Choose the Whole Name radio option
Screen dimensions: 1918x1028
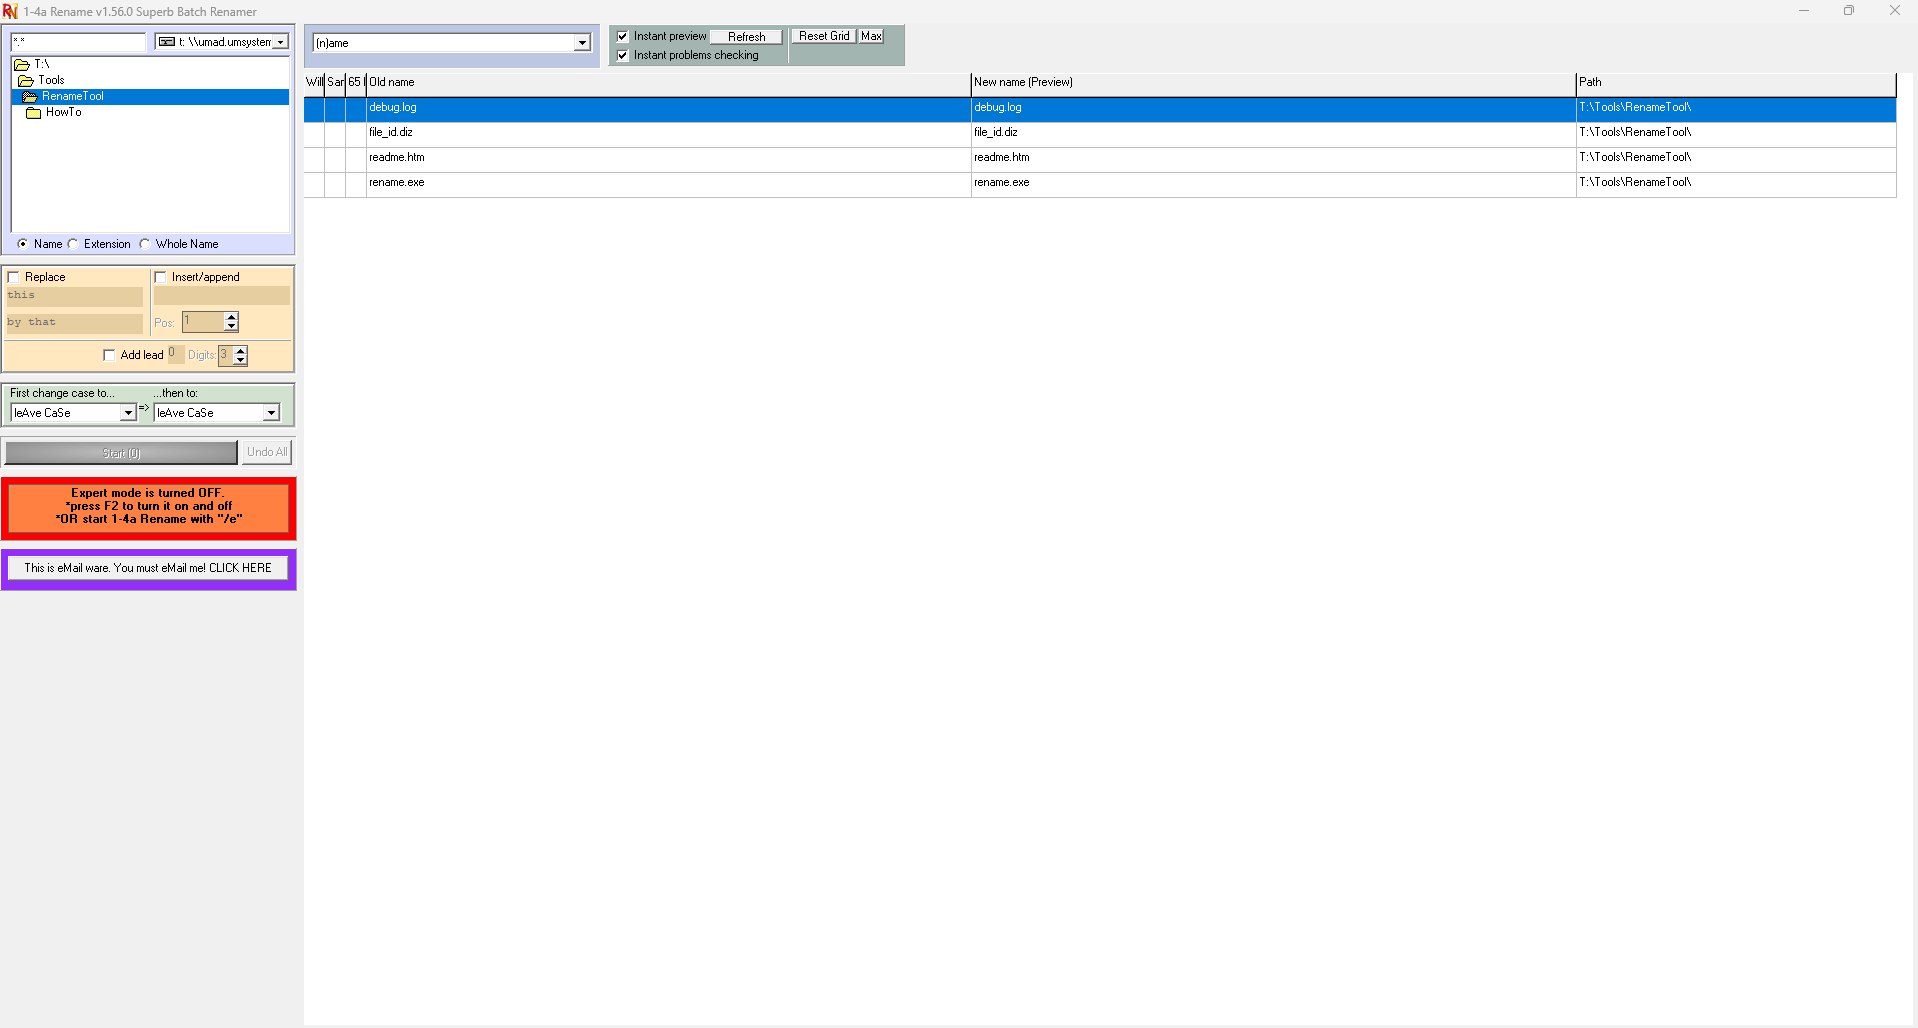(x=145, y=244)
